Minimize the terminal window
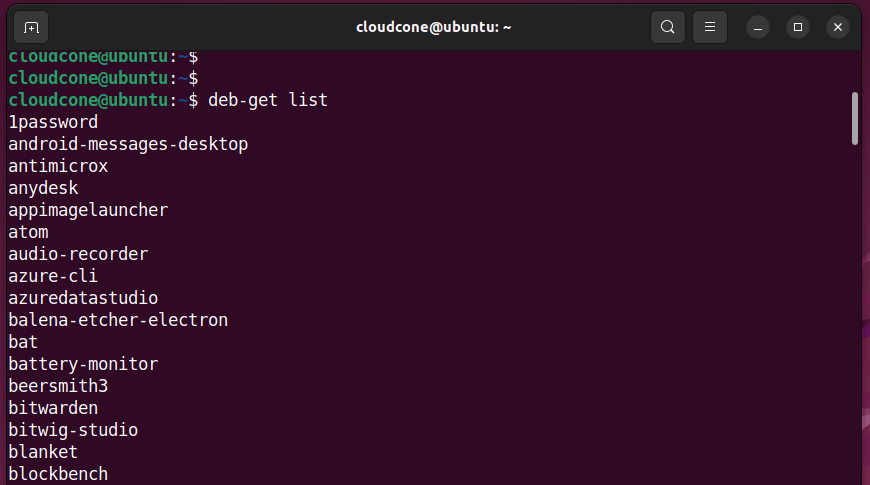 click(758, 27)
